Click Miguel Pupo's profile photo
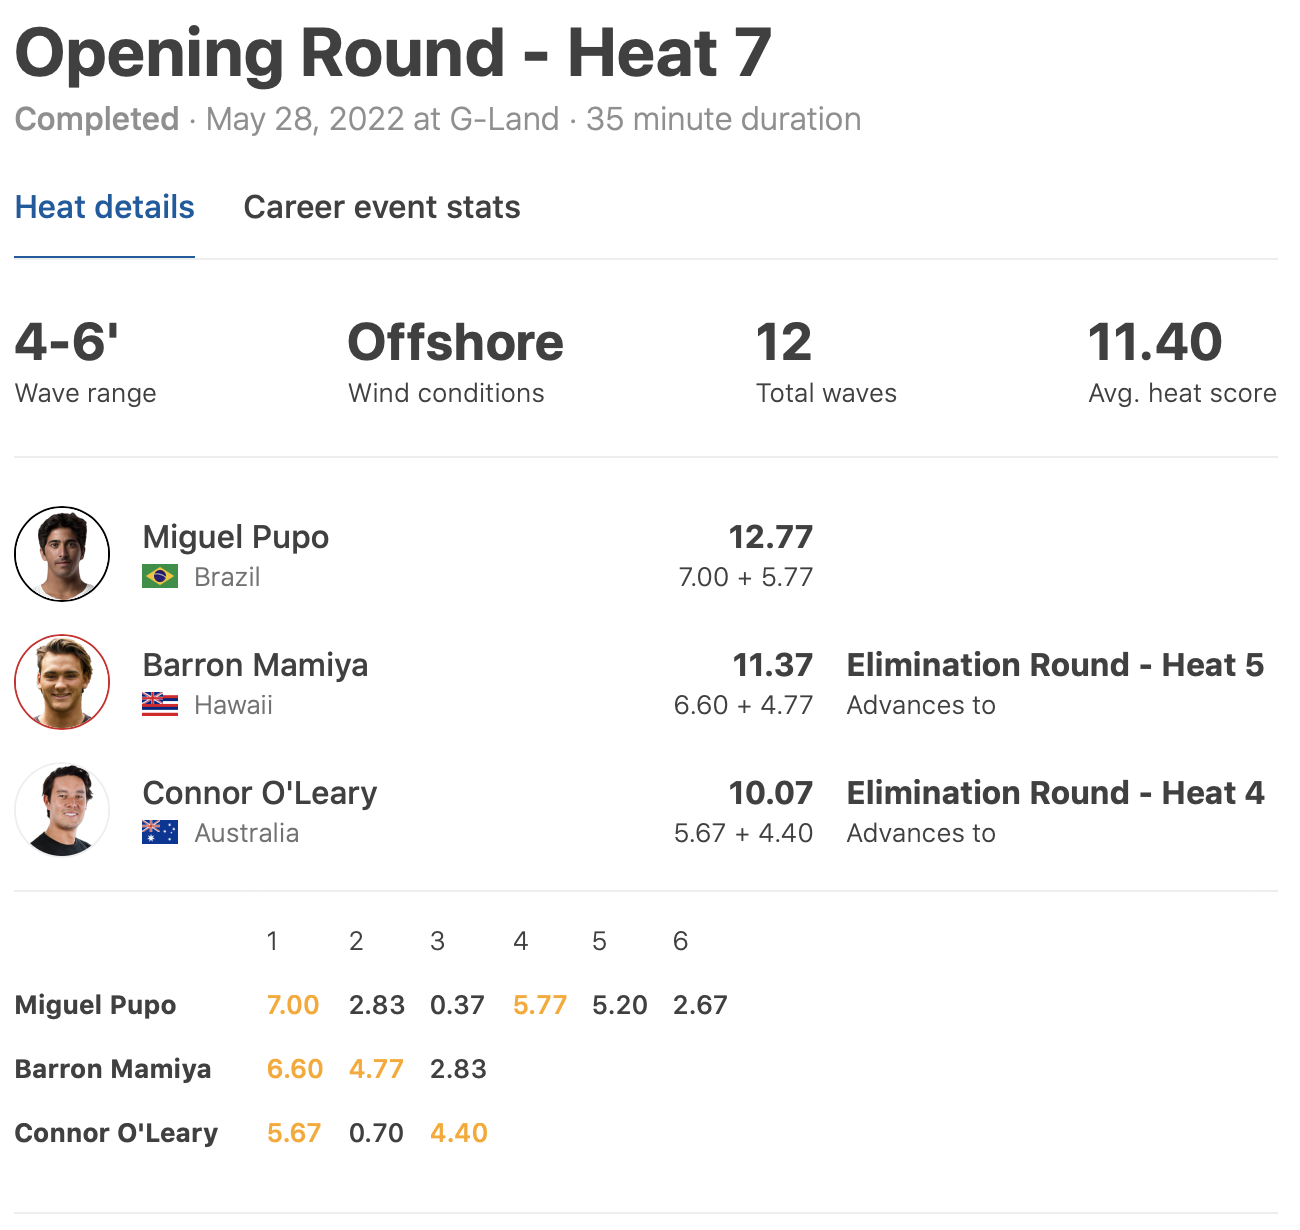The width and height of the screenshot is (1300, 1230). point(62,554)
